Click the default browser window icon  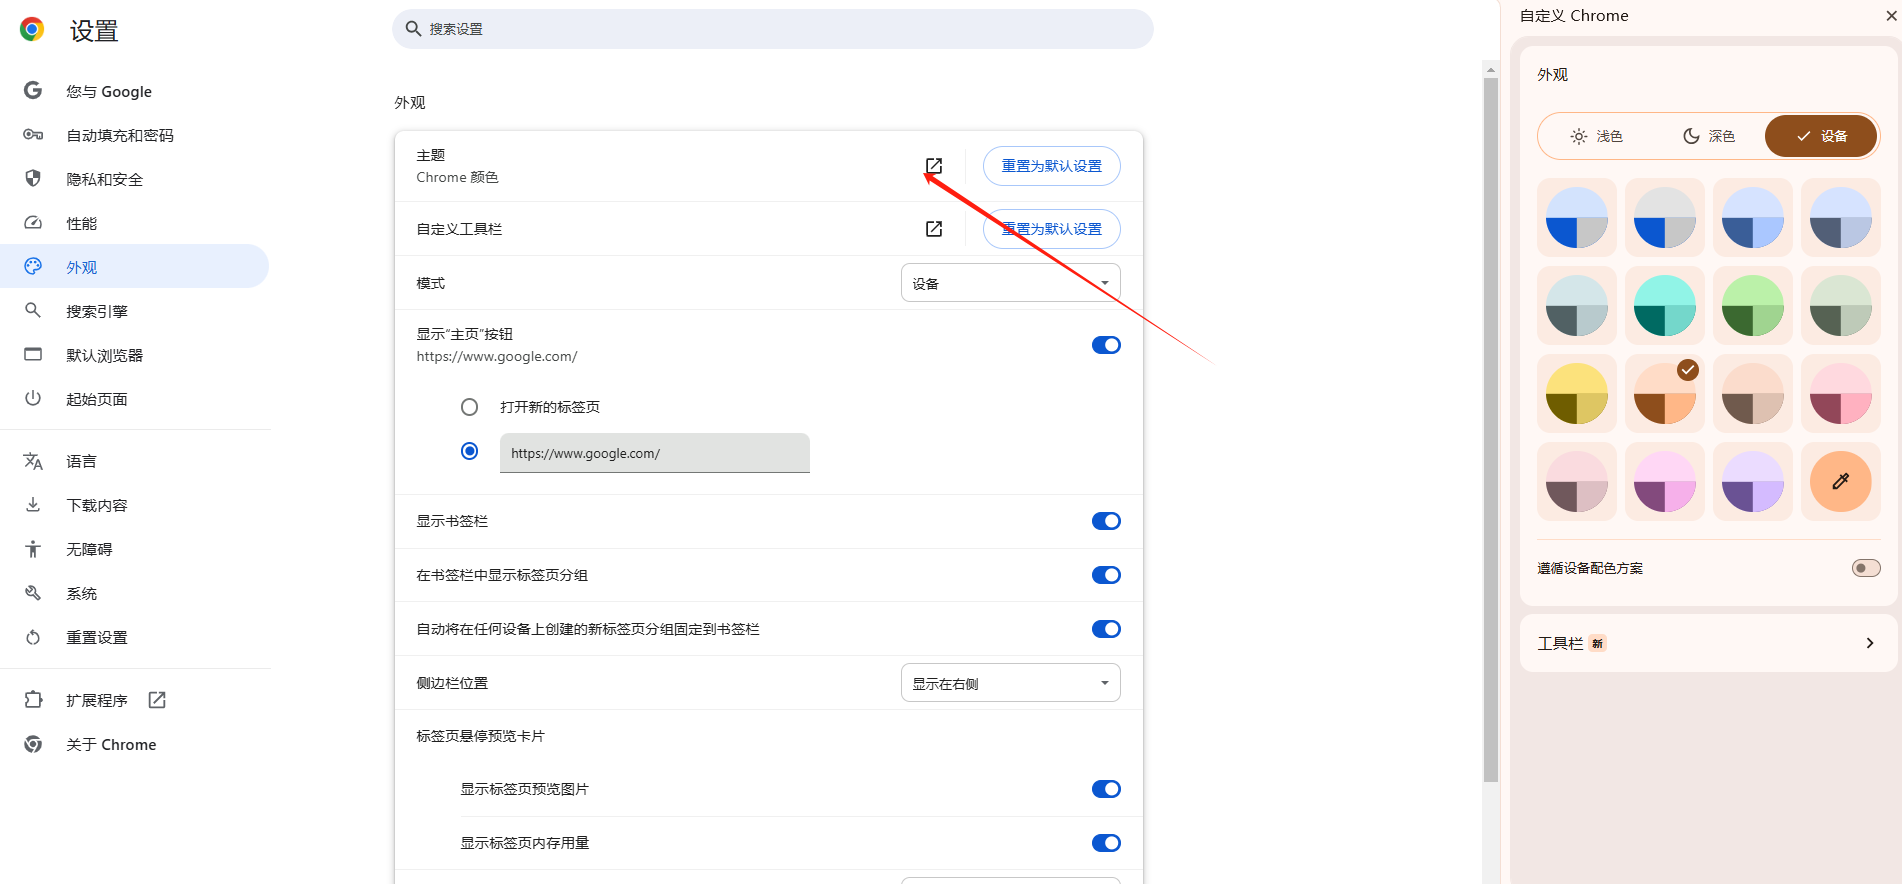33,355
